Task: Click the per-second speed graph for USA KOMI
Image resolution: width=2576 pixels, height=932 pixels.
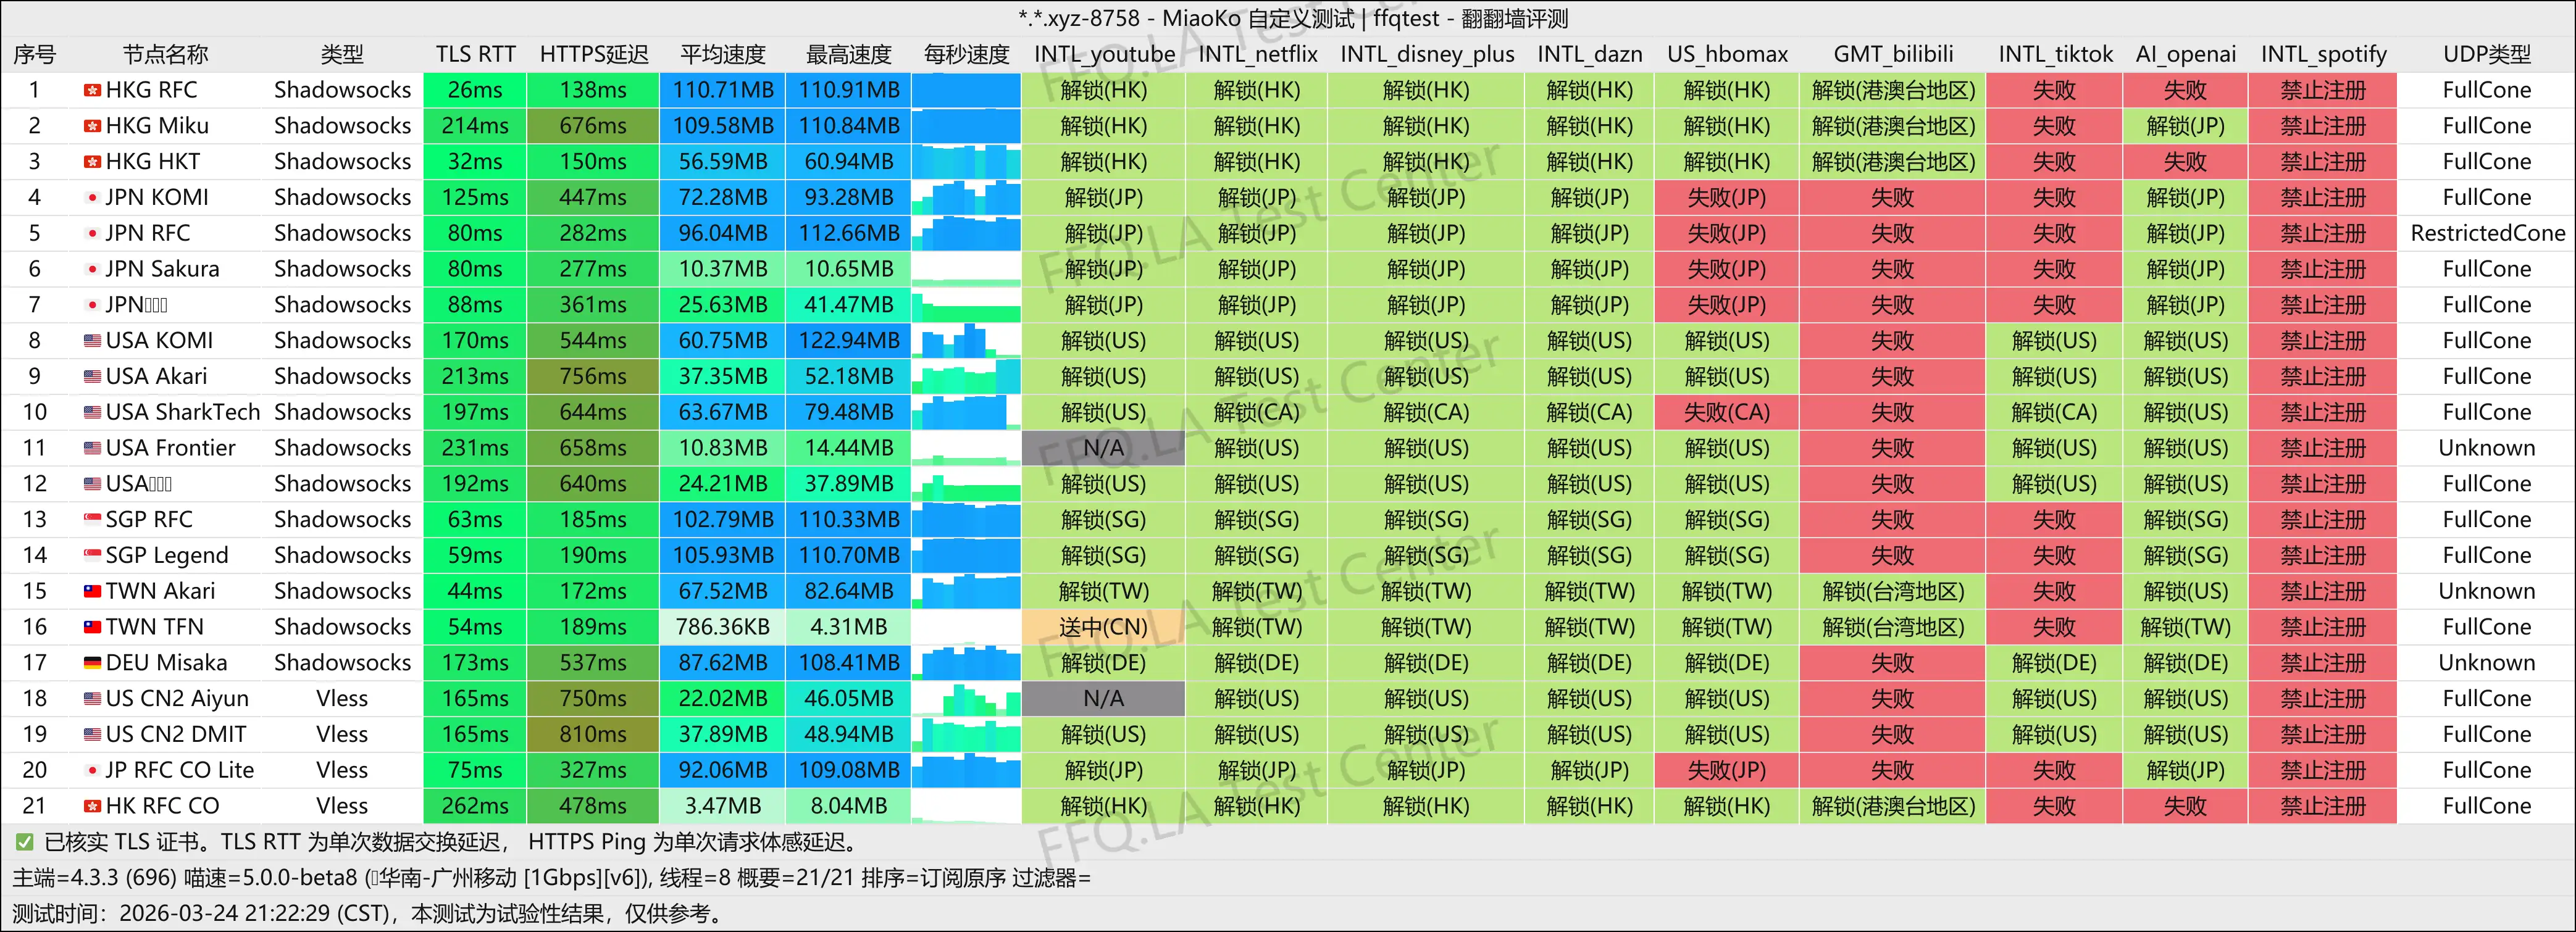Action: 965,341
